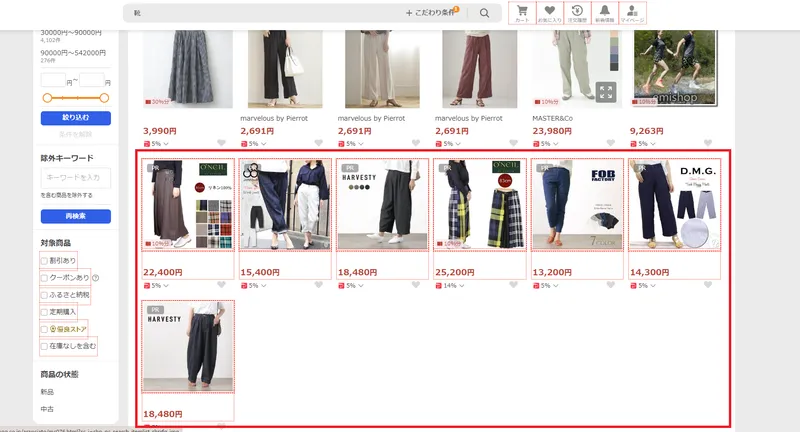This screenshot has width=800, height=432.
Task: Click the exclude keyword (キーワードを入力) field
Action: point(76,177)
